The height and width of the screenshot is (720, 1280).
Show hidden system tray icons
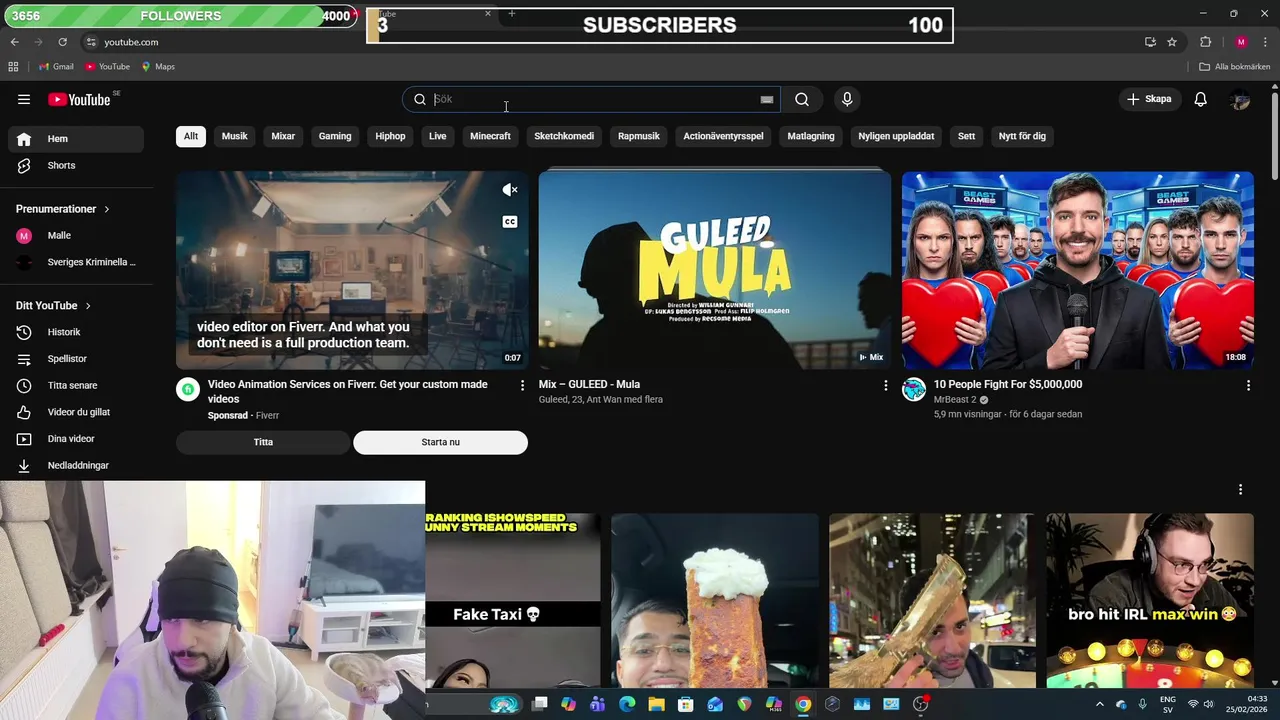pos(1100,704)
